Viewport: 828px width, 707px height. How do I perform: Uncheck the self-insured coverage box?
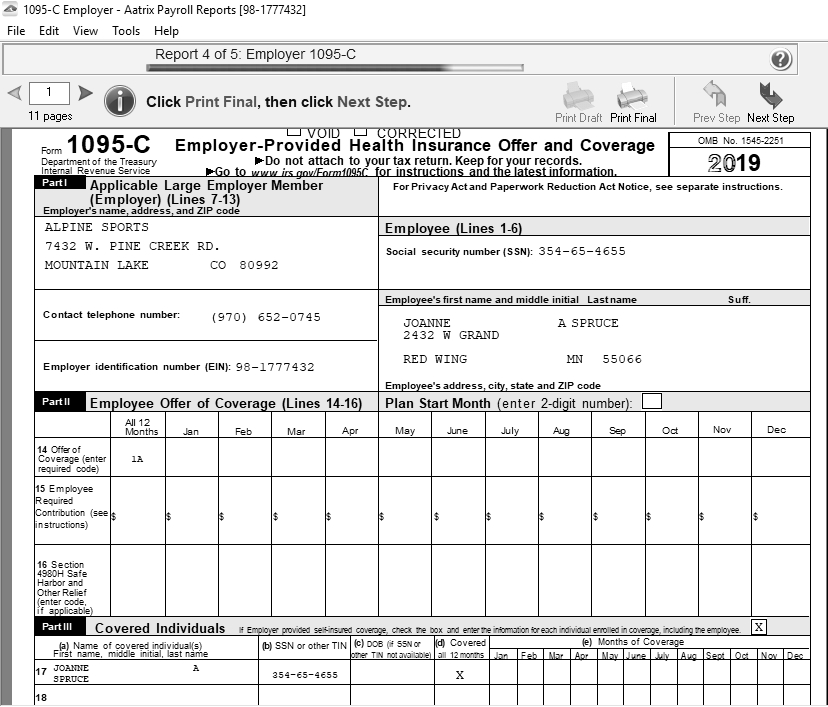click(x=759, y=627)
